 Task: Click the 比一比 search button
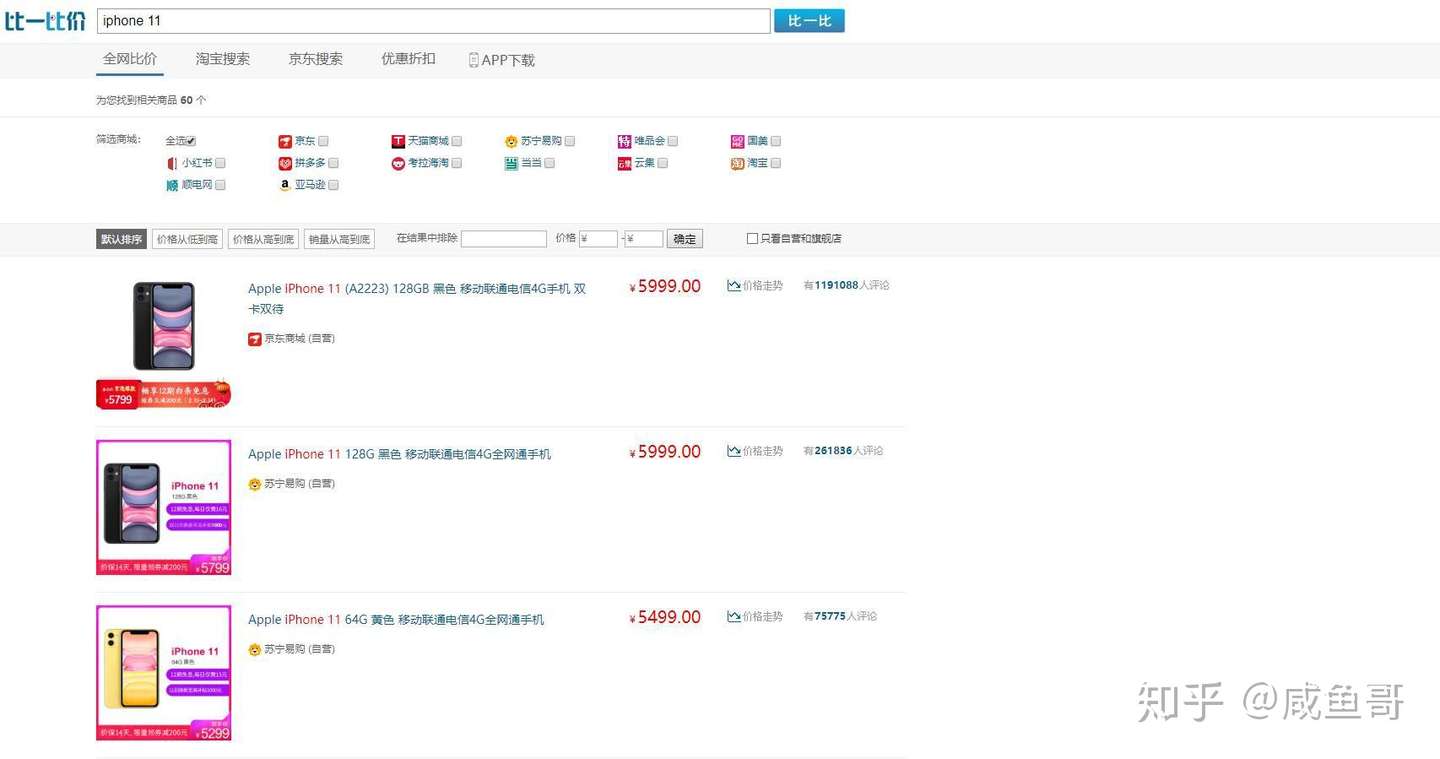(x=809, y=21)
